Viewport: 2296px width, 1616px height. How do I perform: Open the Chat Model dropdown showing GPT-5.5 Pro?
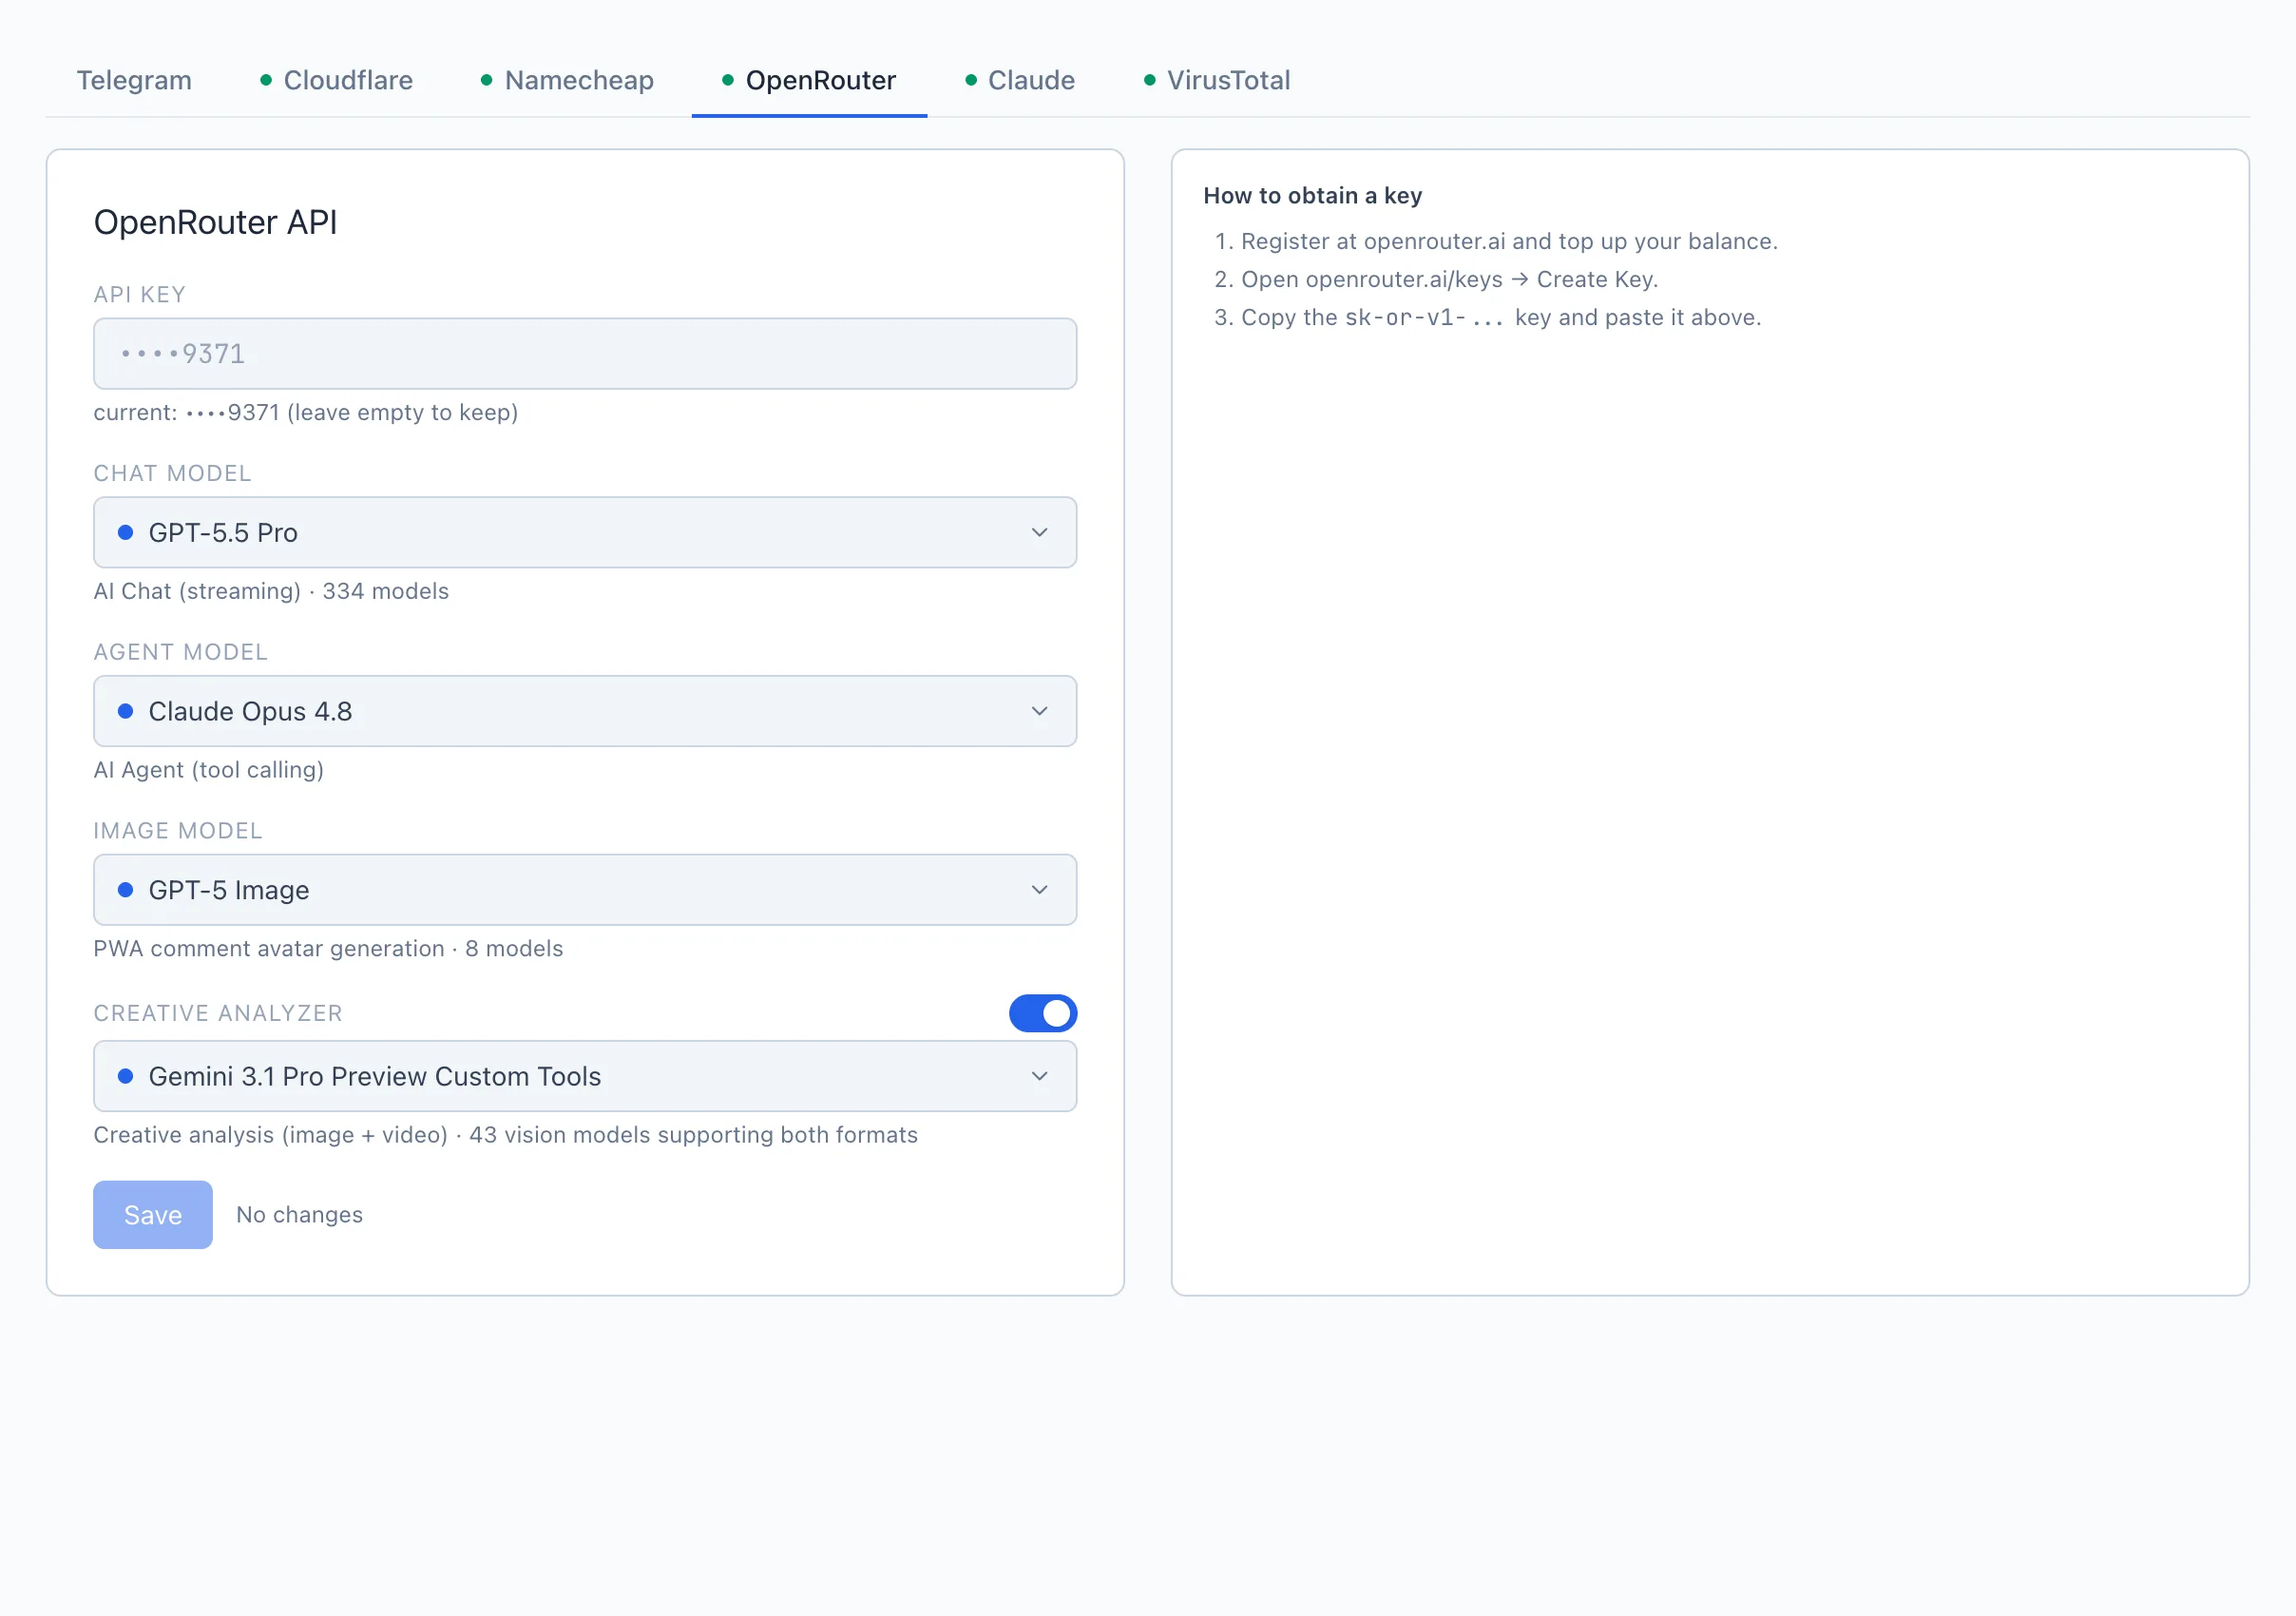pos(585,533)
